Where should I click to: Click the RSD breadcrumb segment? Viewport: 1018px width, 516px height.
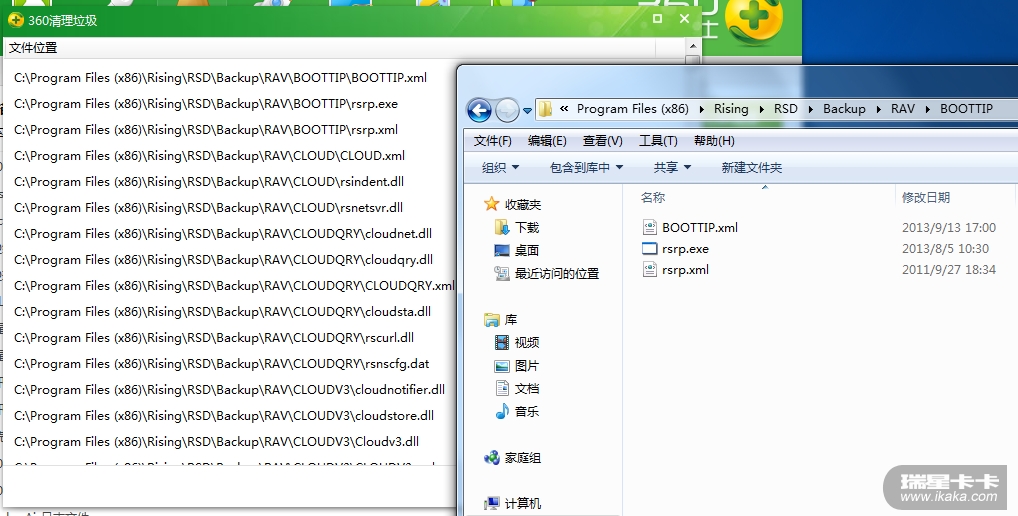pos(786,108)
